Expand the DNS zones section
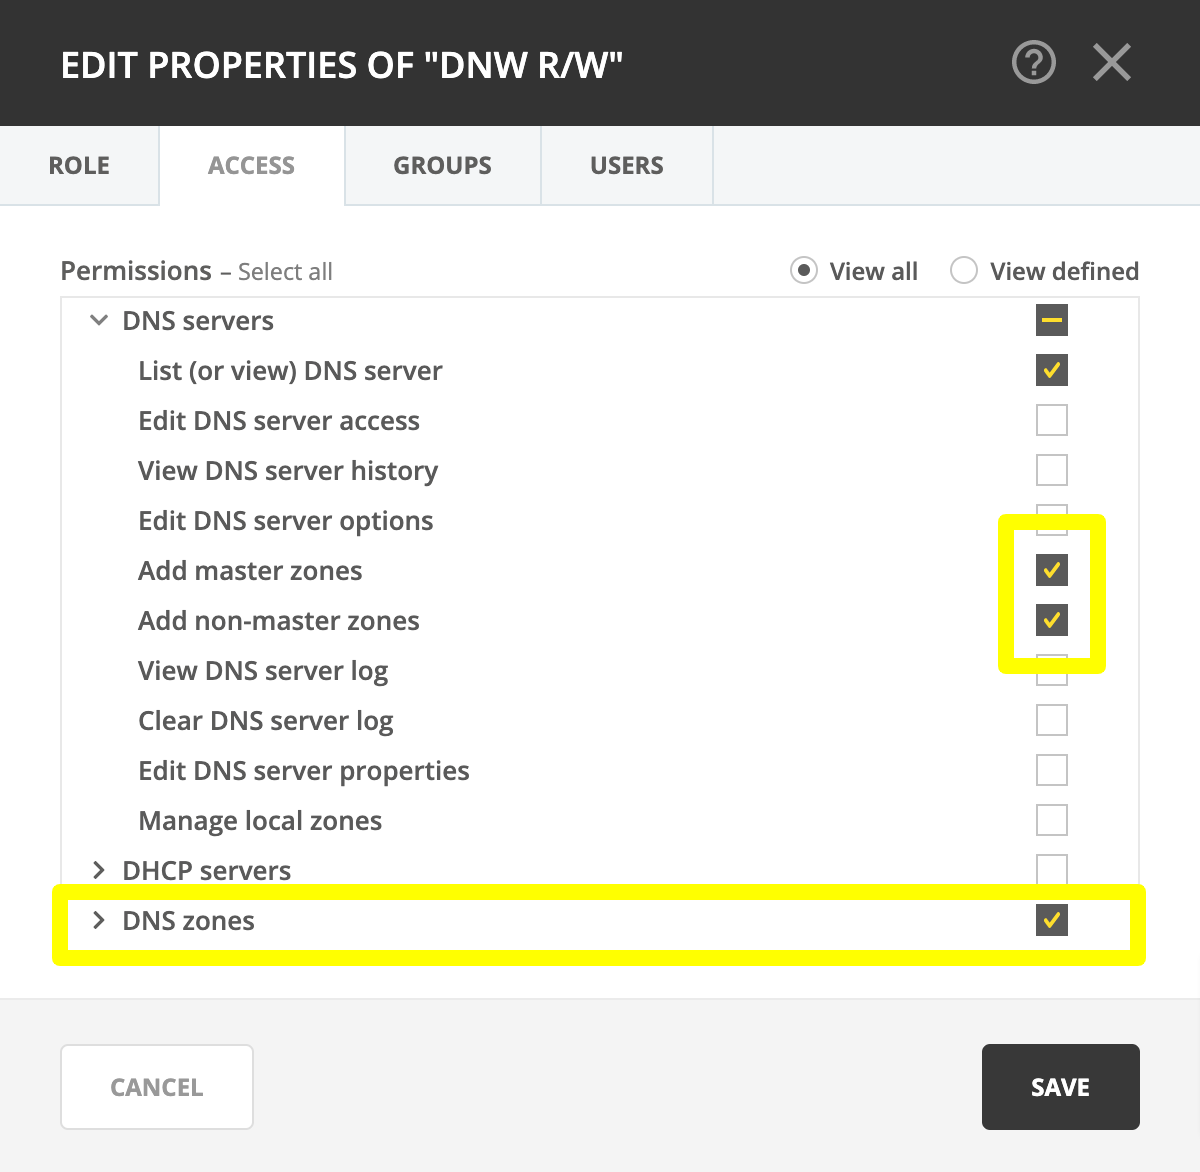This screenshot has height=1172, width=1200. 99,921
